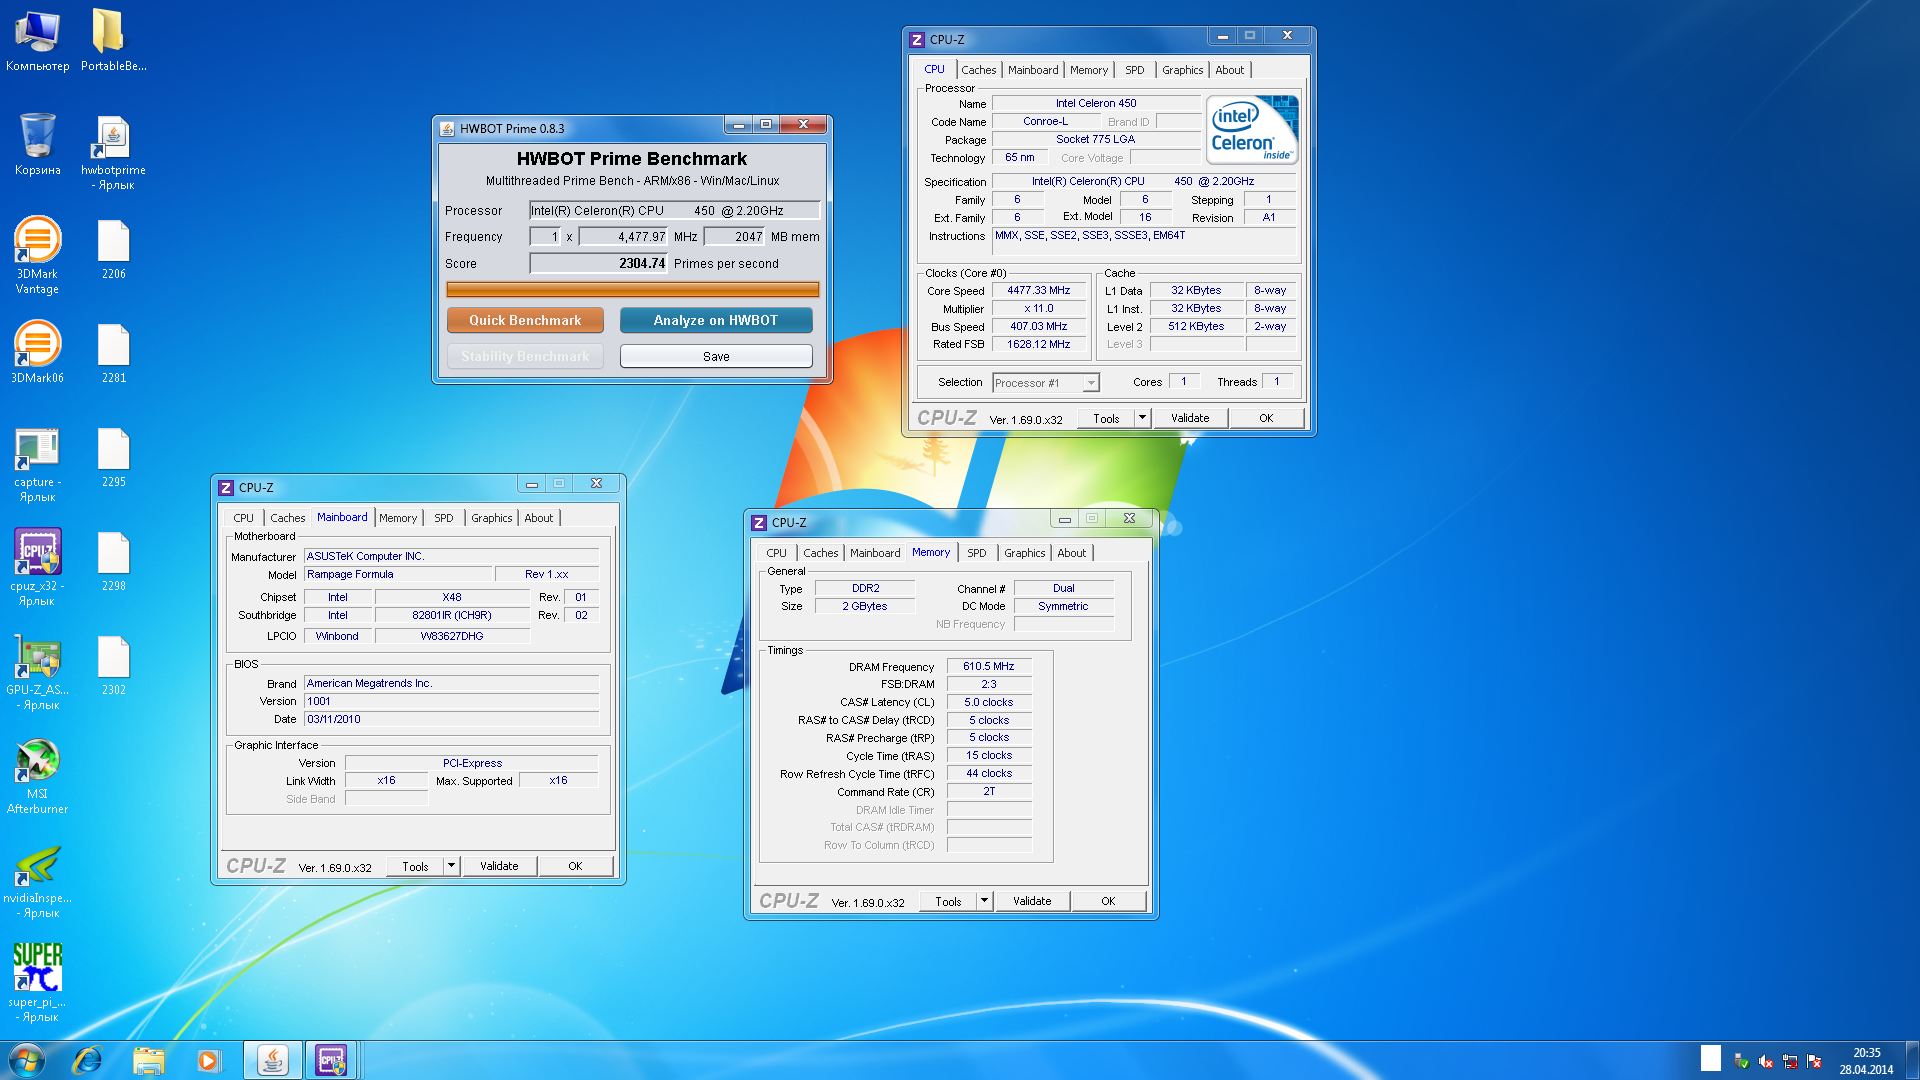Click OK in Rampage Formula CPU-Z window

pos(575,866)
